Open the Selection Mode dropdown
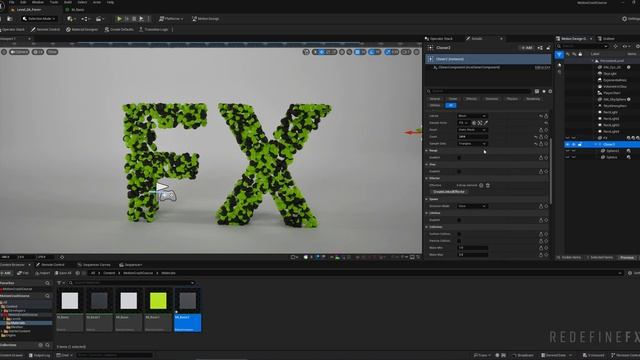The image size is (640, 360). pos(39,19)
